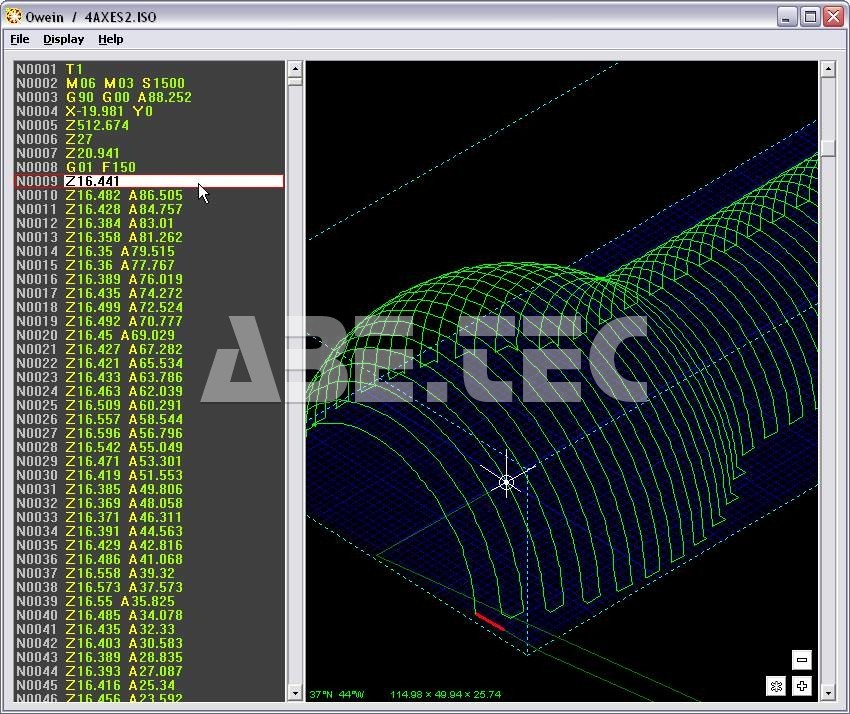Viewport: 850px width, 714px height.
Task: Select line N0043 Z16.389 A28.835
Action: [149, 657]
